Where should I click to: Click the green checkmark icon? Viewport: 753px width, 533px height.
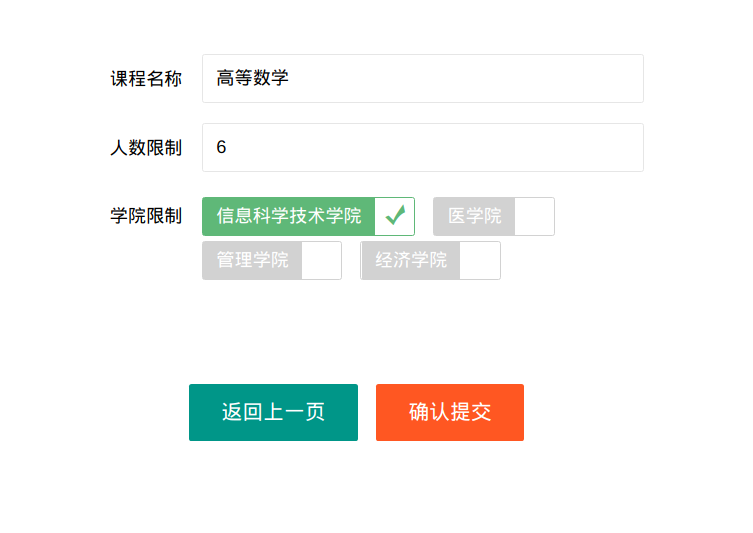(x=395, y=216)
